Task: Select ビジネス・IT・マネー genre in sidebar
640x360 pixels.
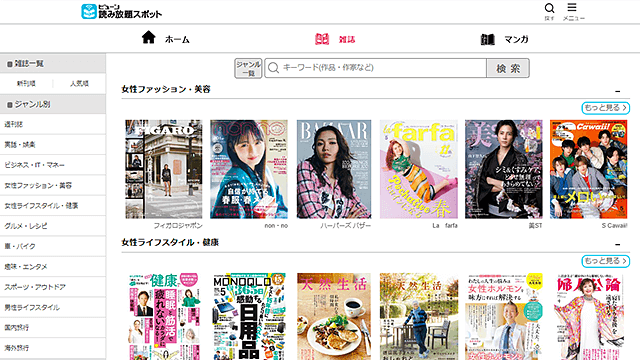Action: tap(53, 165)
